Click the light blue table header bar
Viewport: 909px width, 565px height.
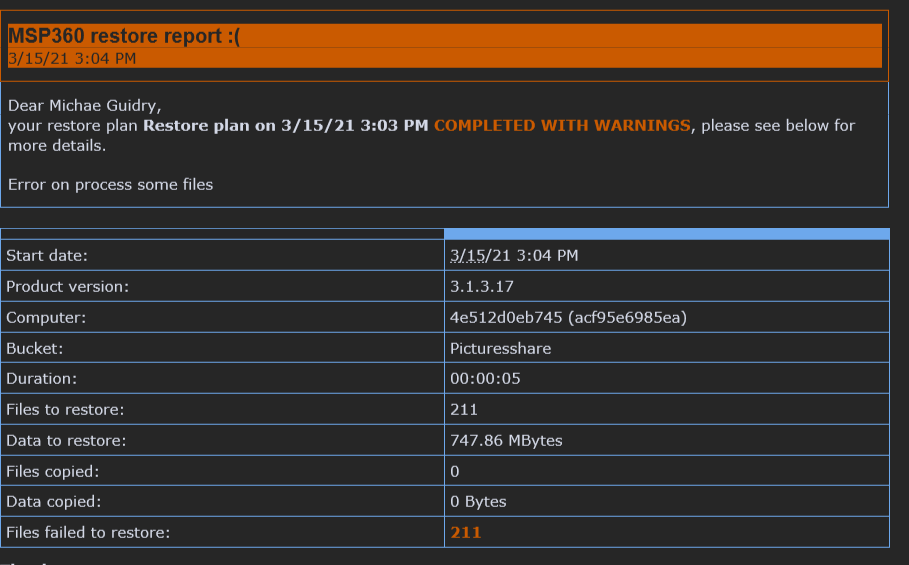pos(667,234)
